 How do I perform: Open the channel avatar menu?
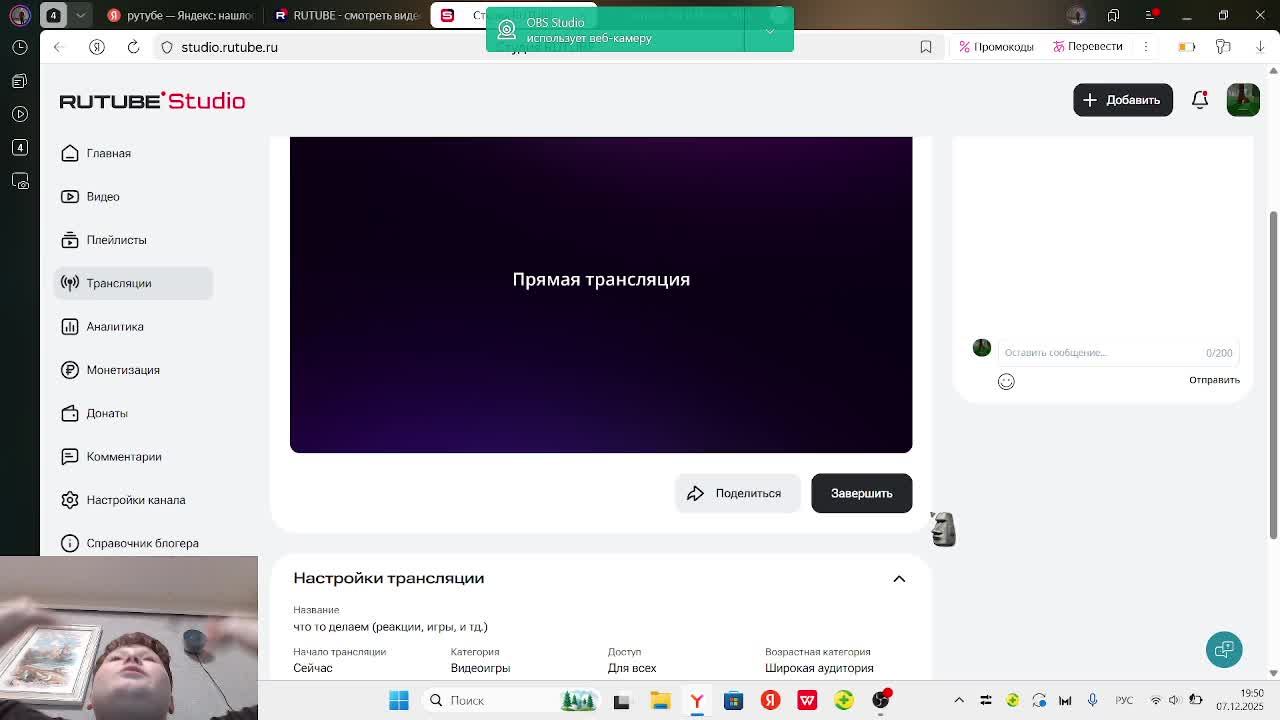coord(1243,100)
